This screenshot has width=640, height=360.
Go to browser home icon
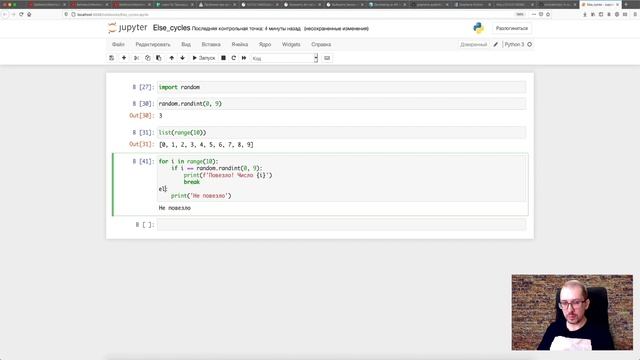tap(29, 14)
